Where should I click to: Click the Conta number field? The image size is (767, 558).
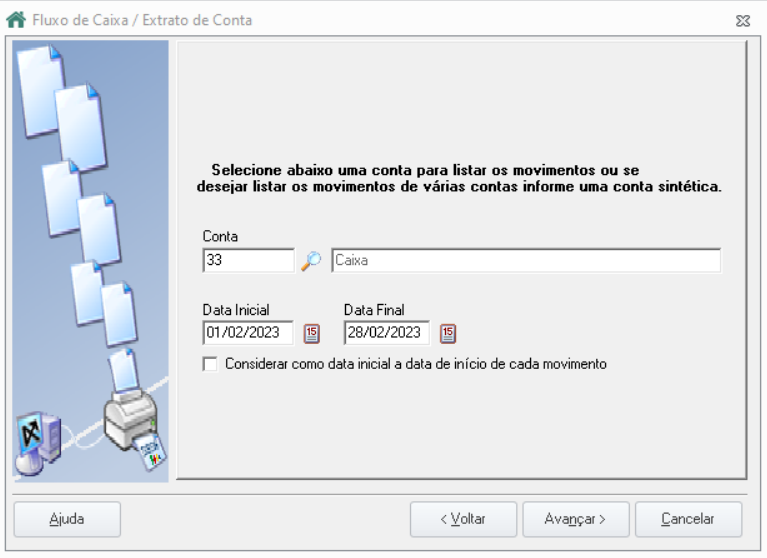click(x=248, y=260)
